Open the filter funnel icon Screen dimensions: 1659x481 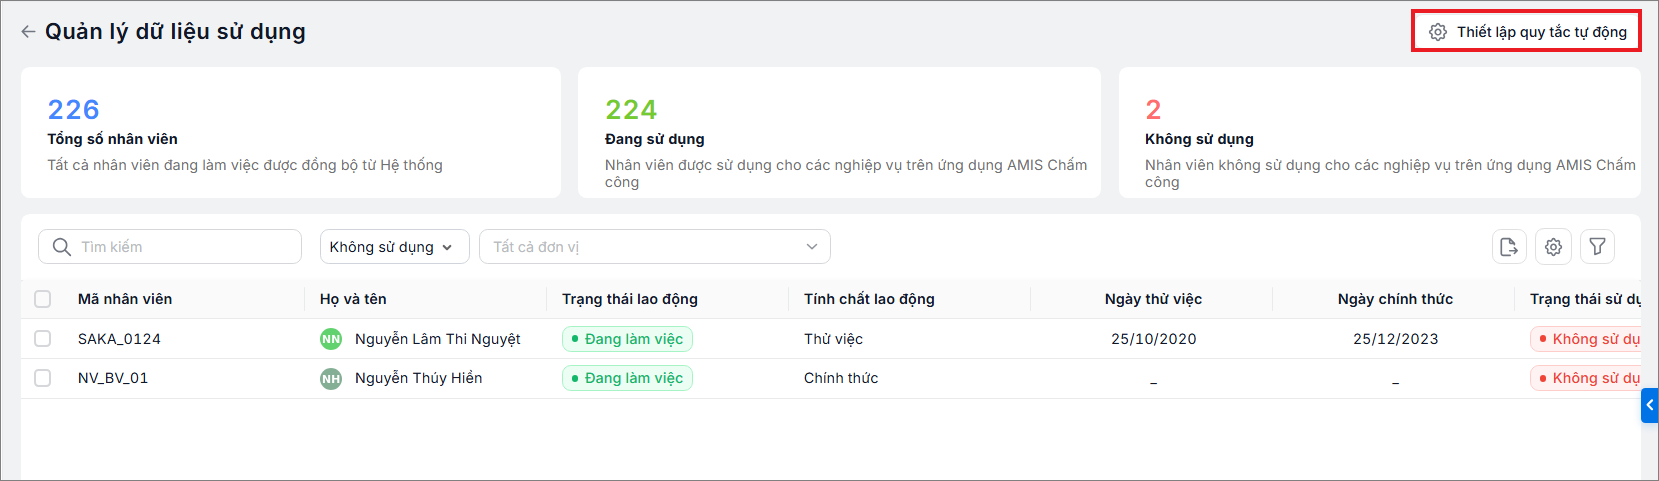(x=1597, y=246)
